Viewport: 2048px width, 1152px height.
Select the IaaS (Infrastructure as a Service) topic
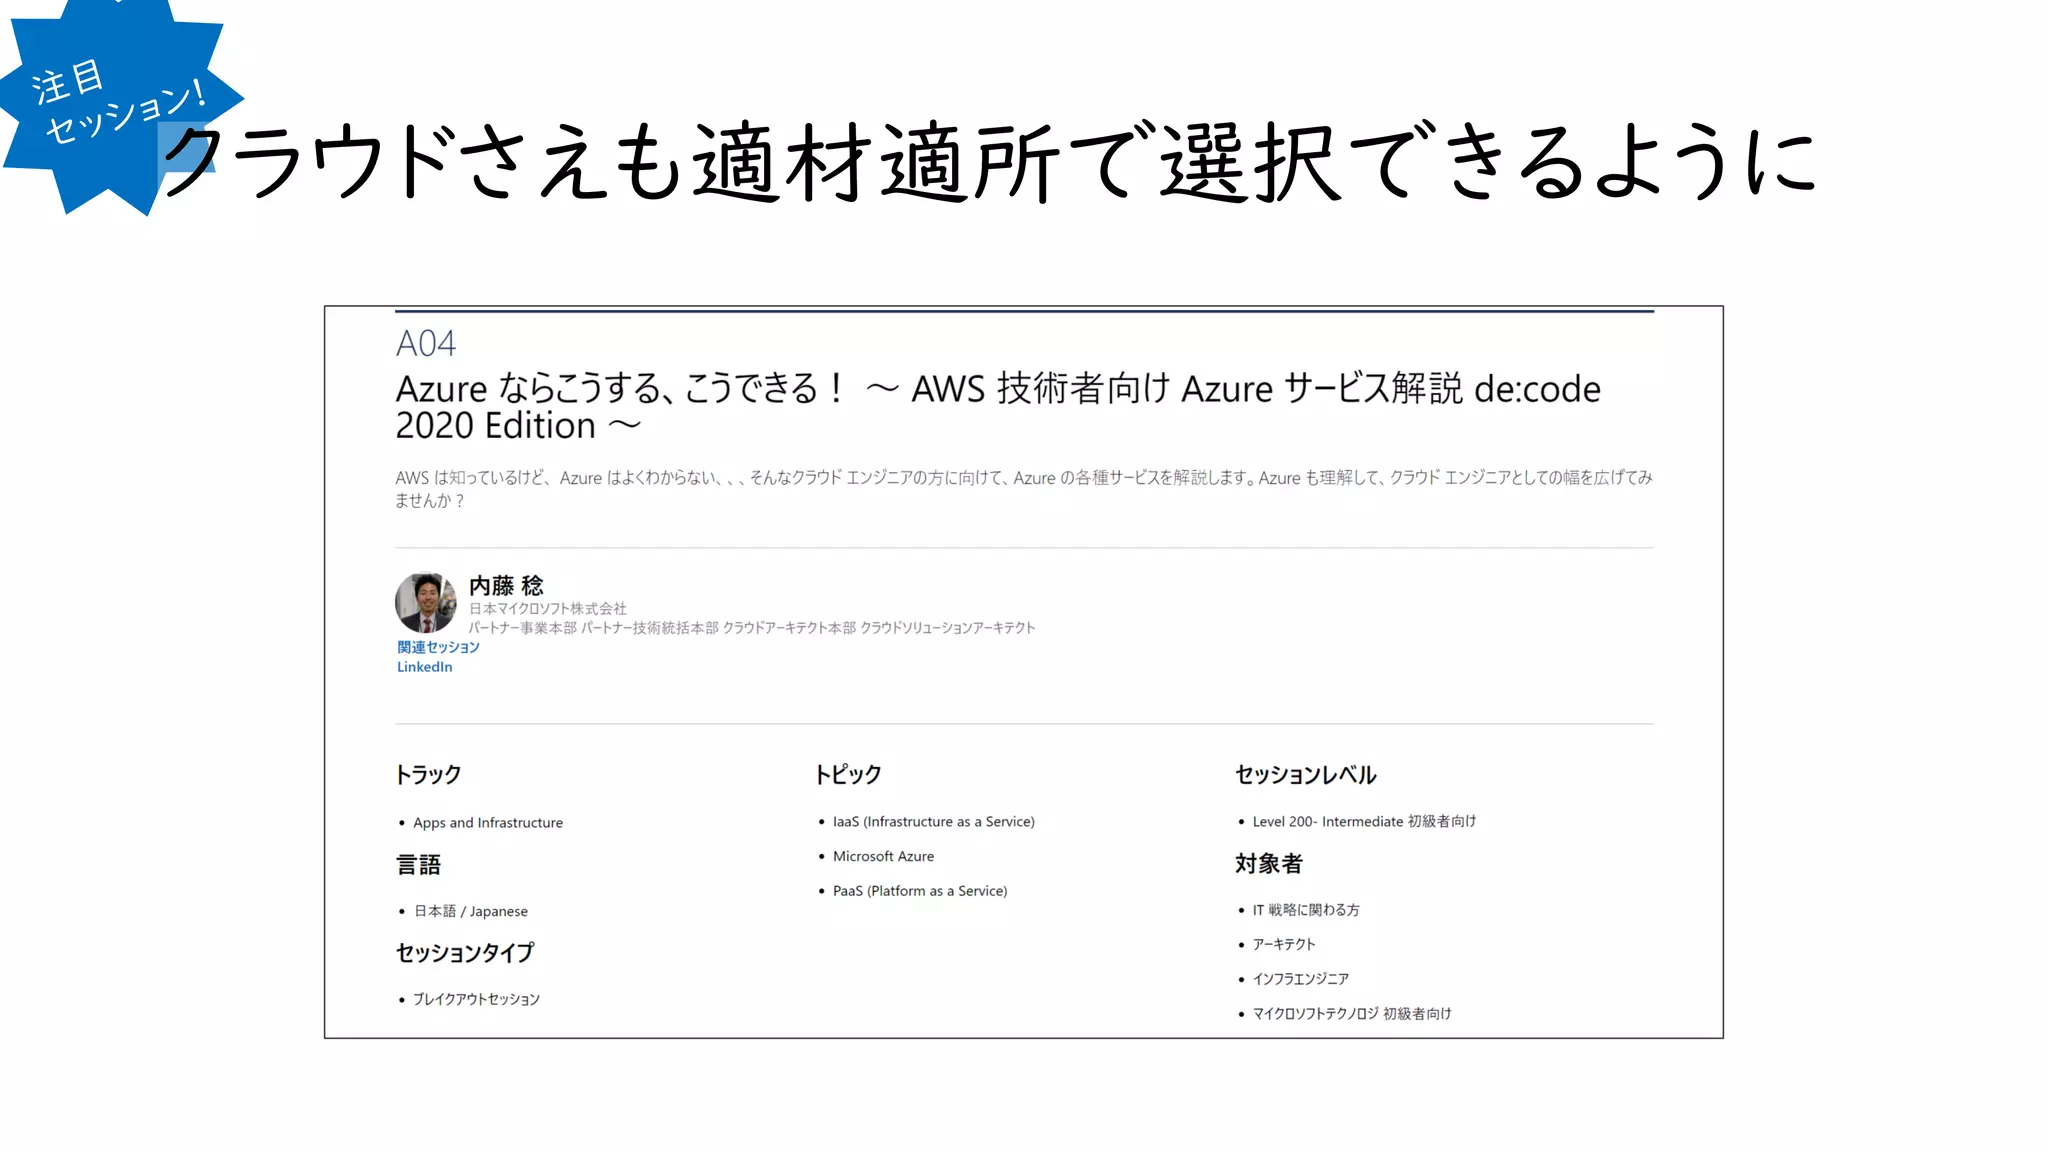tap(934, 822)
